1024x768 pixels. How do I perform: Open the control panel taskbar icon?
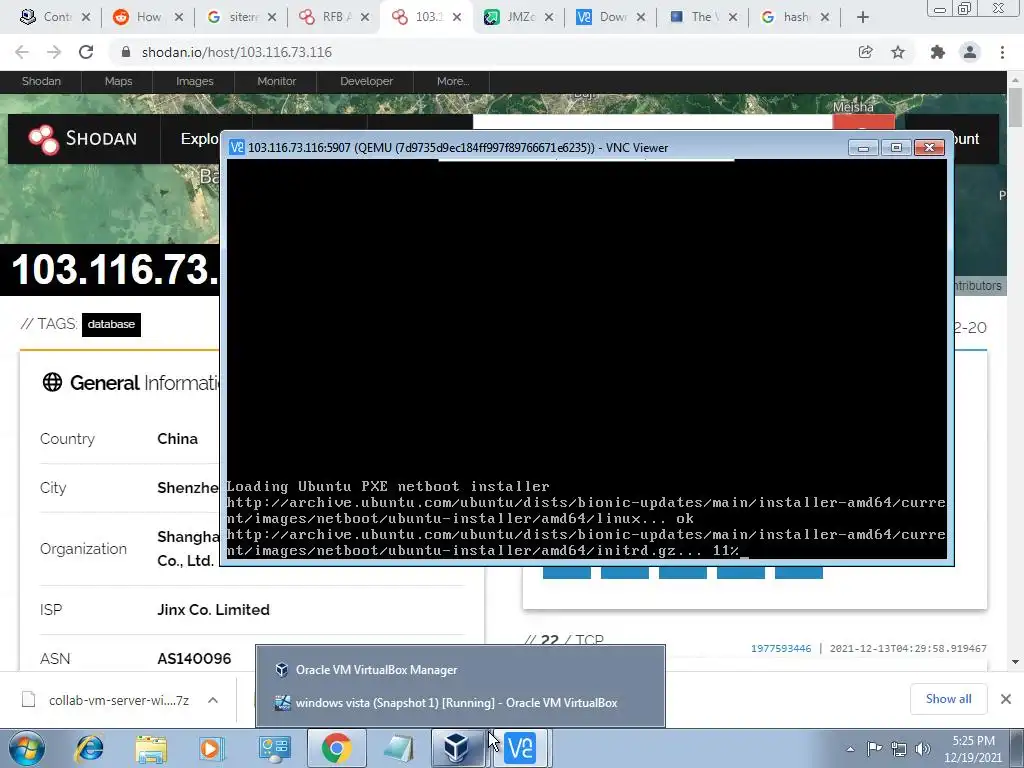tap(274, 748)
